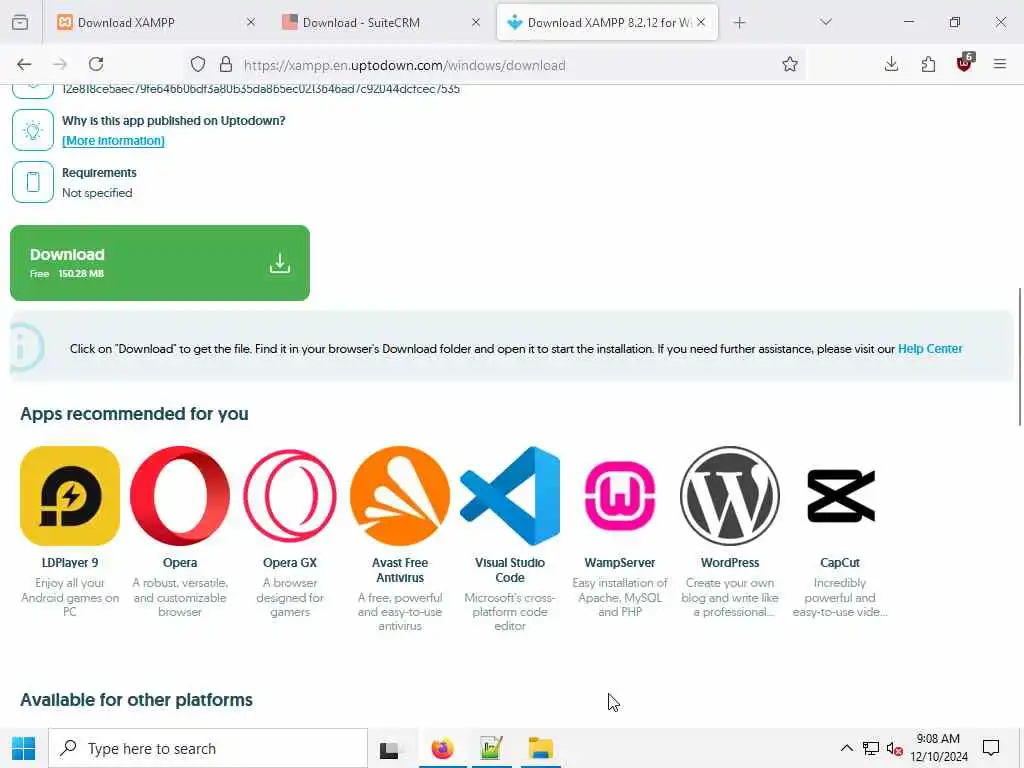
Task: Open the notification center icon
Action: click(x=991, y=748)
